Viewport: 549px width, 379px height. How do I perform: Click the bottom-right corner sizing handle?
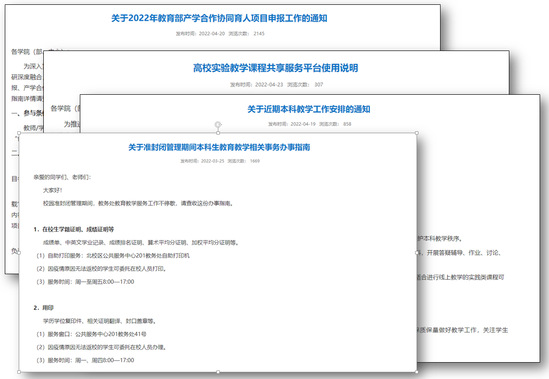pyautogui.click(x=417, y=372)
